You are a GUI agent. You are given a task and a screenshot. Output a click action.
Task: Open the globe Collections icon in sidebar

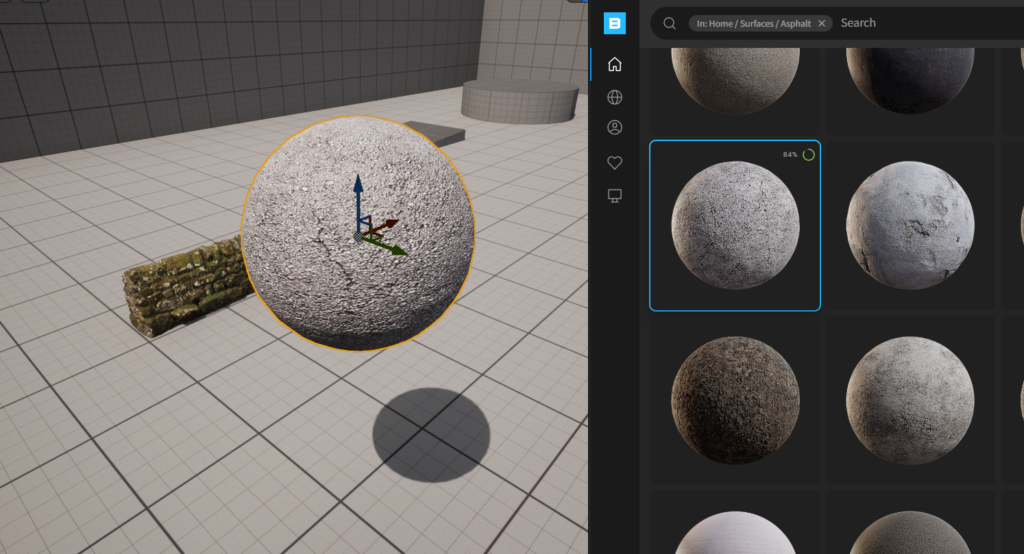click(x=615, y=97)
